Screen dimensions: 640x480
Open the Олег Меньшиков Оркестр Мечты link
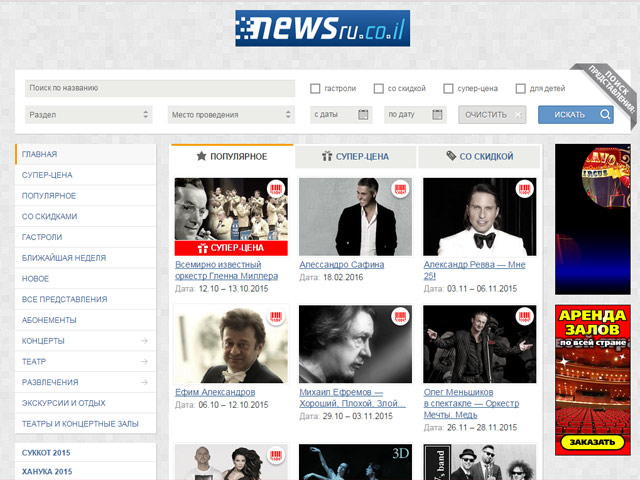point(471,403)
